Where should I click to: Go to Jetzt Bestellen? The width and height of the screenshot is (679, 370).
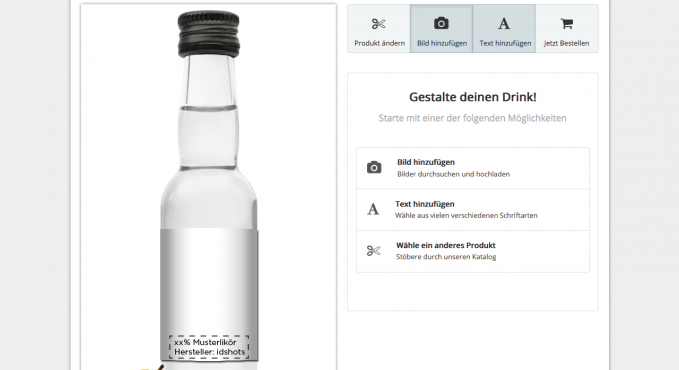[566, 43]
